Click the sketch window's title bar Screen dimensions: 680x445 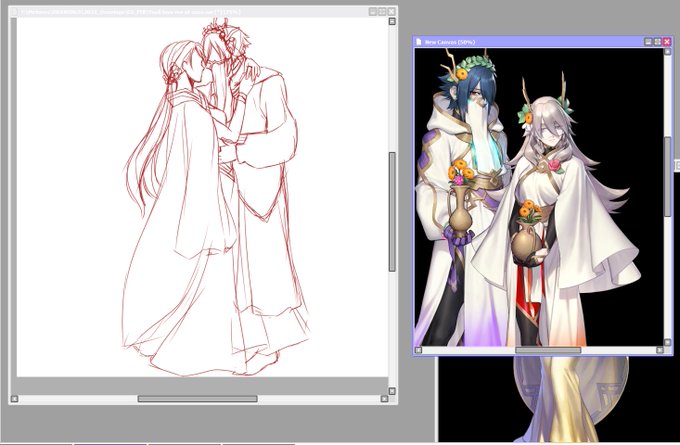coord(203,12)
